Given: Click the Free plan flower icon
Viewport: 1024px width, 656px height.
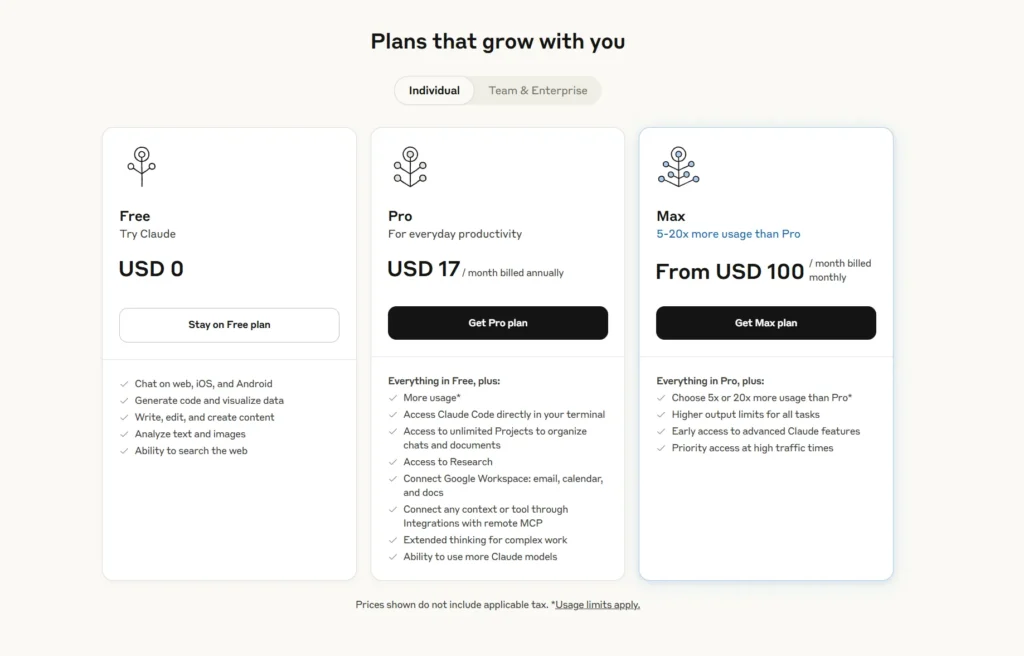Looking at the screenshot, I should click(x=141, y=166).
